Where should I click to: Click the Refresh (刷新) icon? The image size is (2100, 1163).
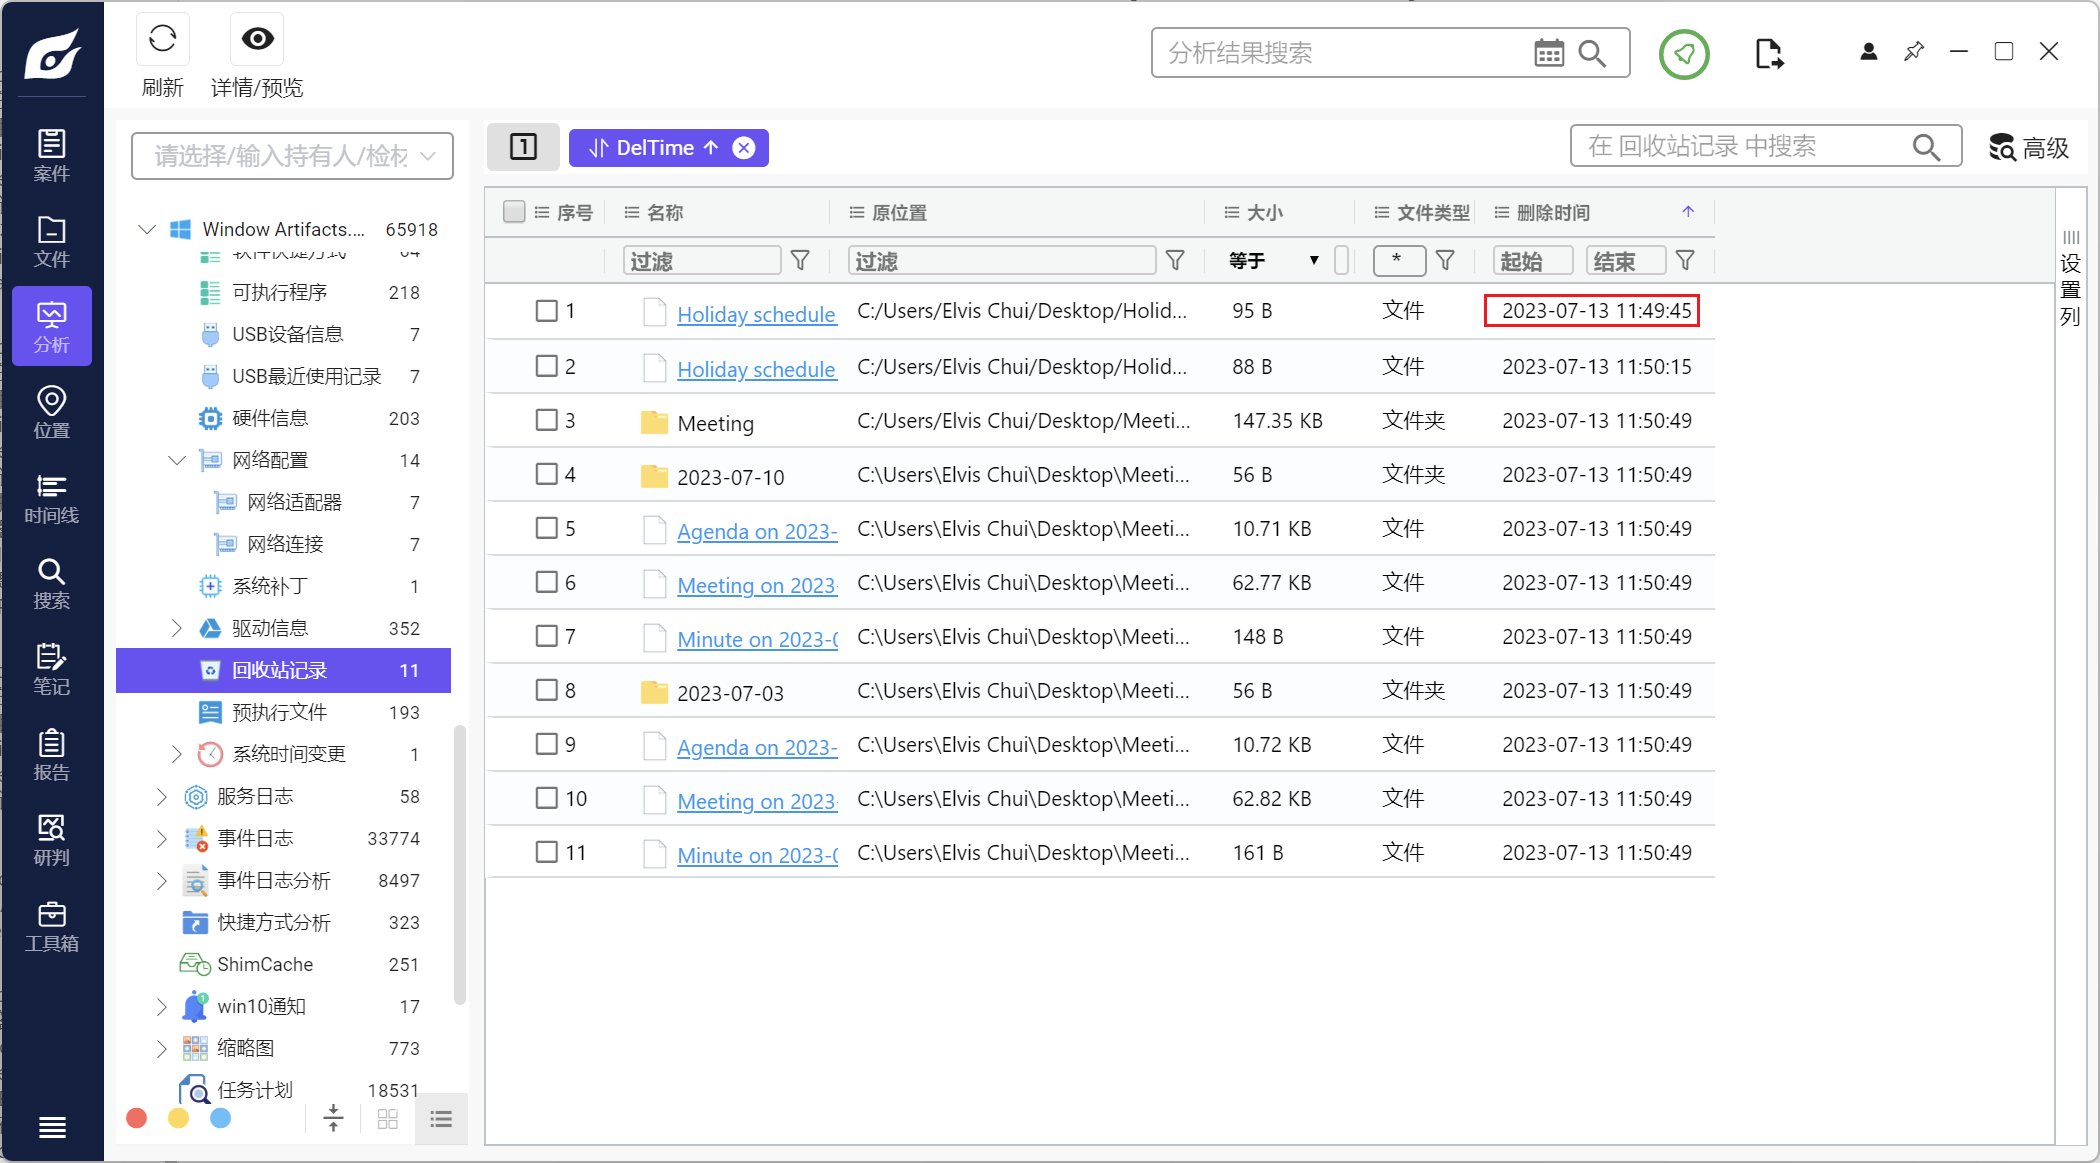pos(162,39)
